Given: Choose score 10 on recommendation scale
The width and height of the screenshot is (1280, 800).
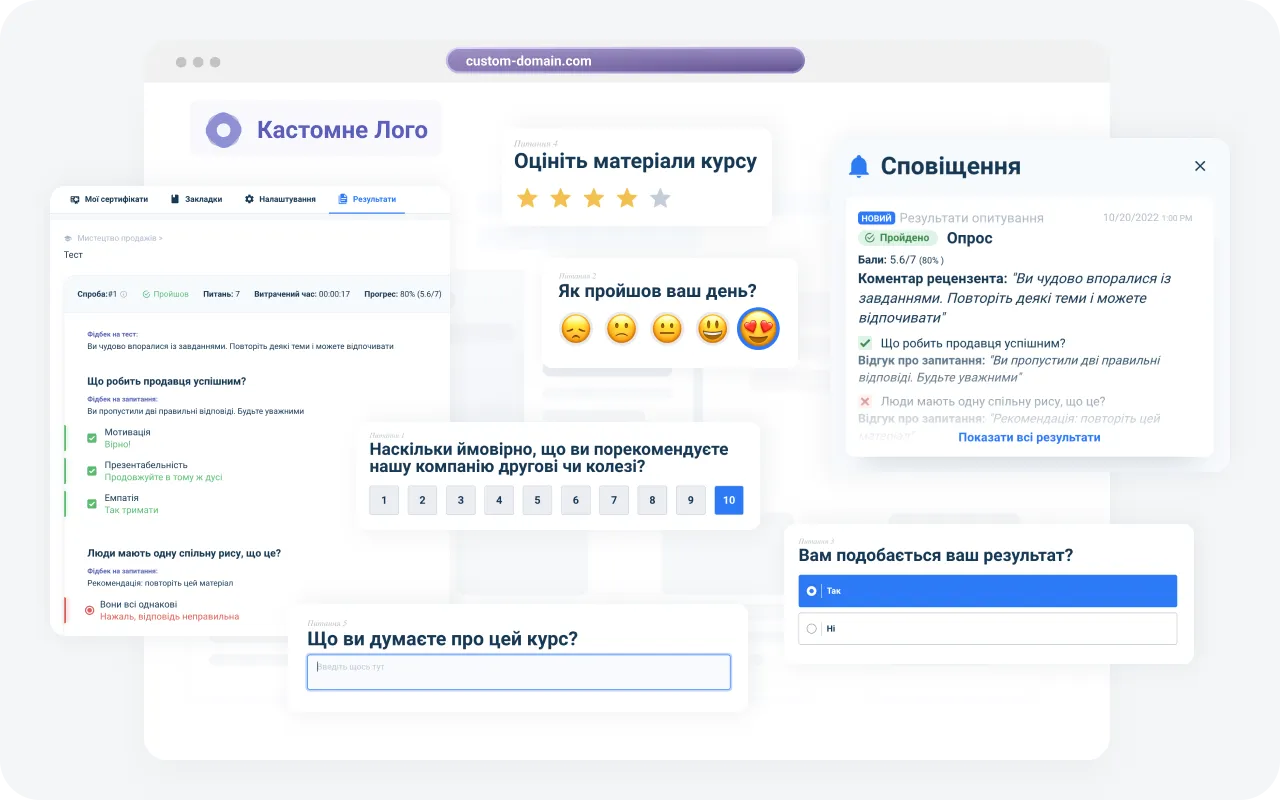Looking at the screenshot, I should (728, 500).
